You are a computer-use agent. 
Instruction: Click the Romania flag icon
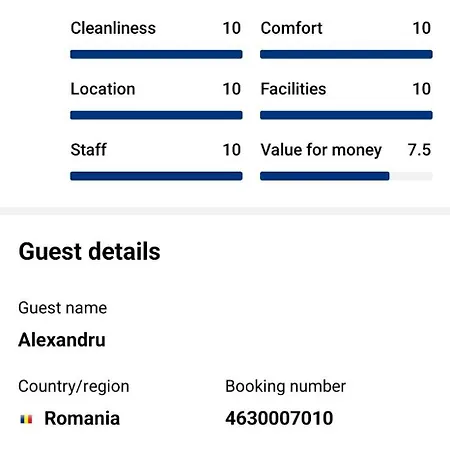tap(26, 419)
